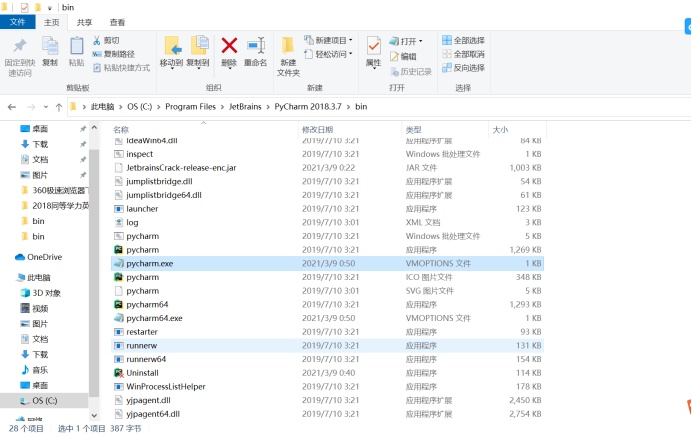Open recent locations dropdown arrow
This screenshot has width=692, height=437.
tap(45, 107)
